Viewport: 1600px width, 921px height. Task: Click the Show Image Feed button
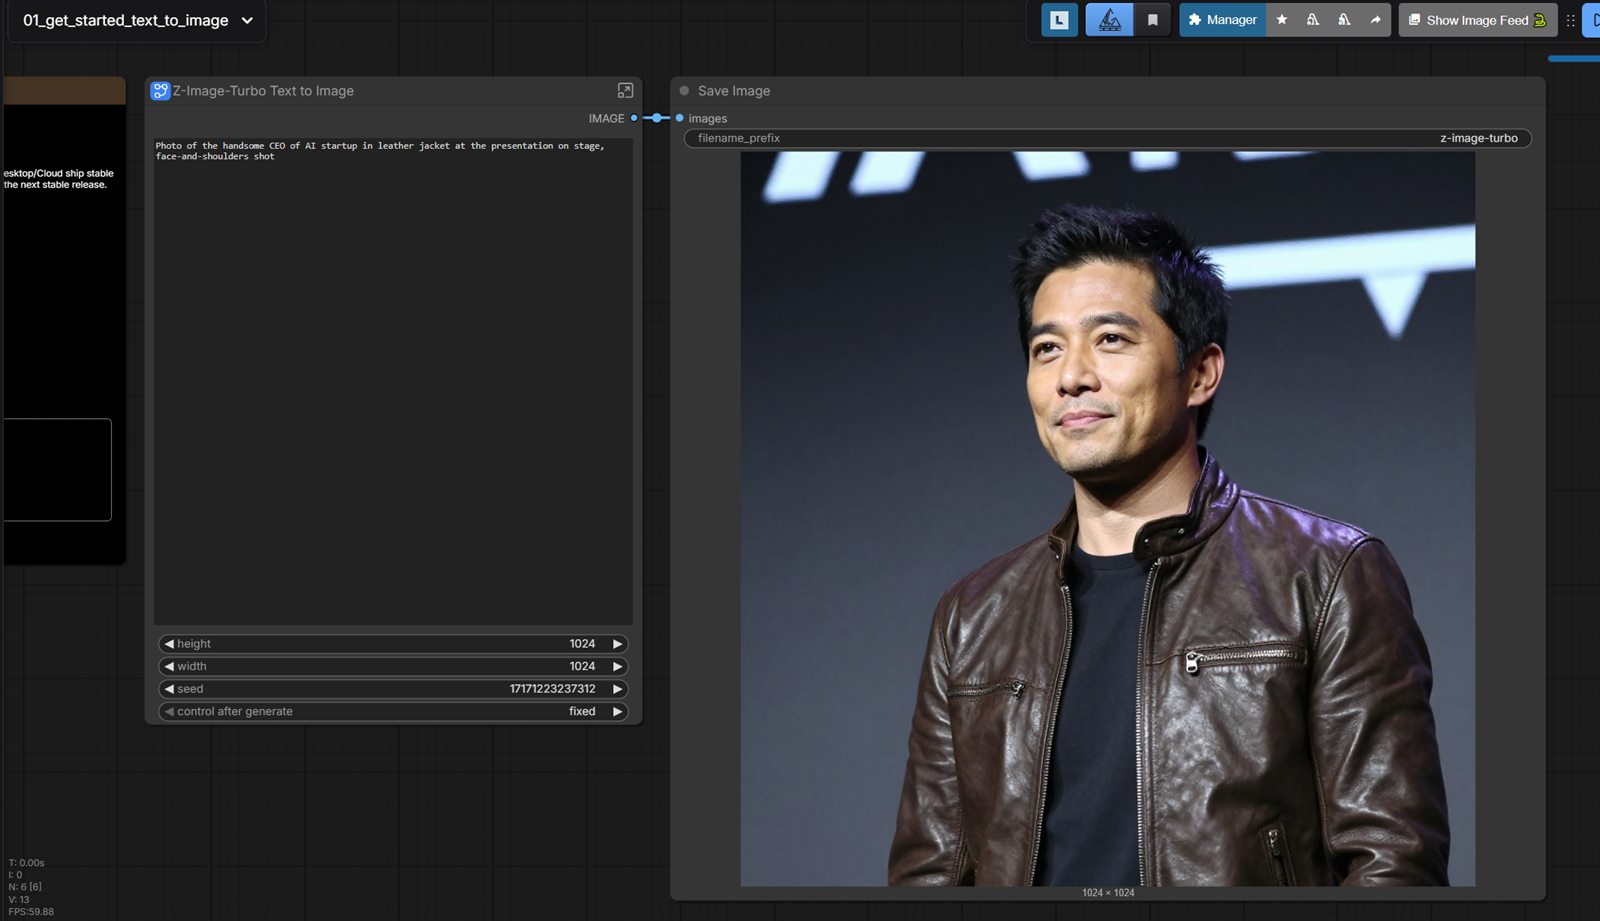(x=1477, y=20)
